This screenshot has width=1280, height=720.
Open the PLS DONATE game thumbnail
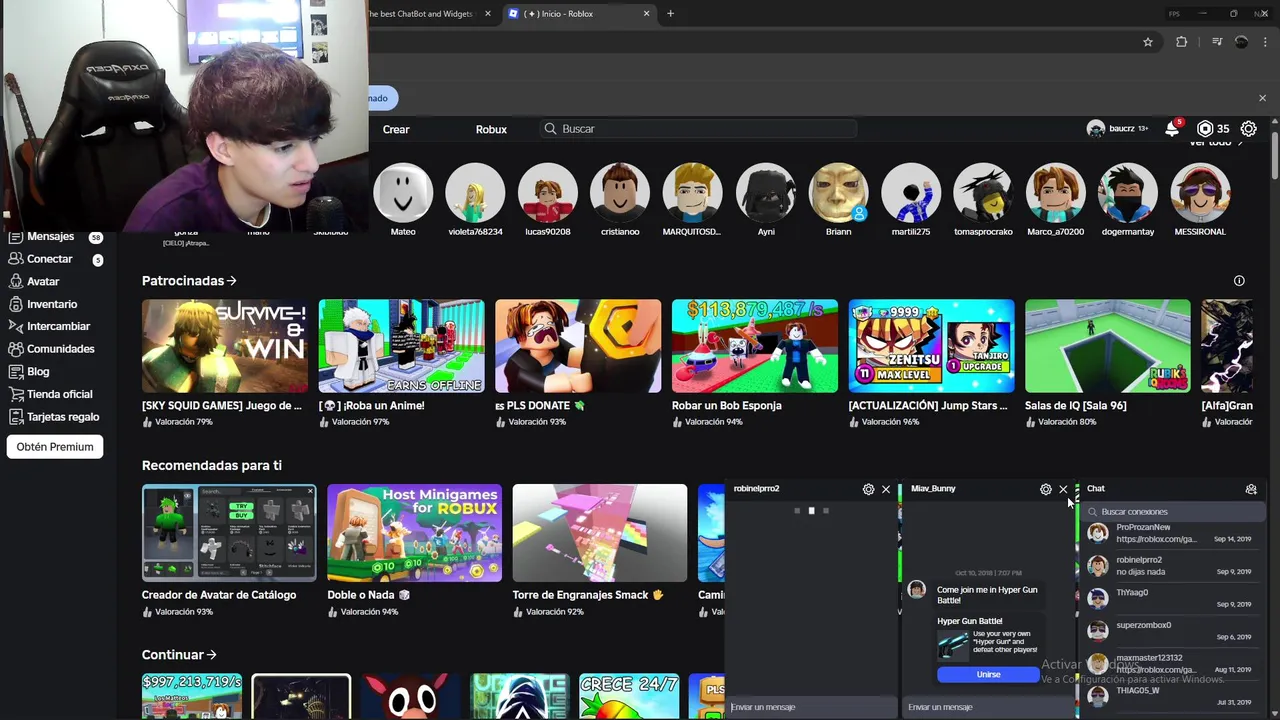(578, 346)
